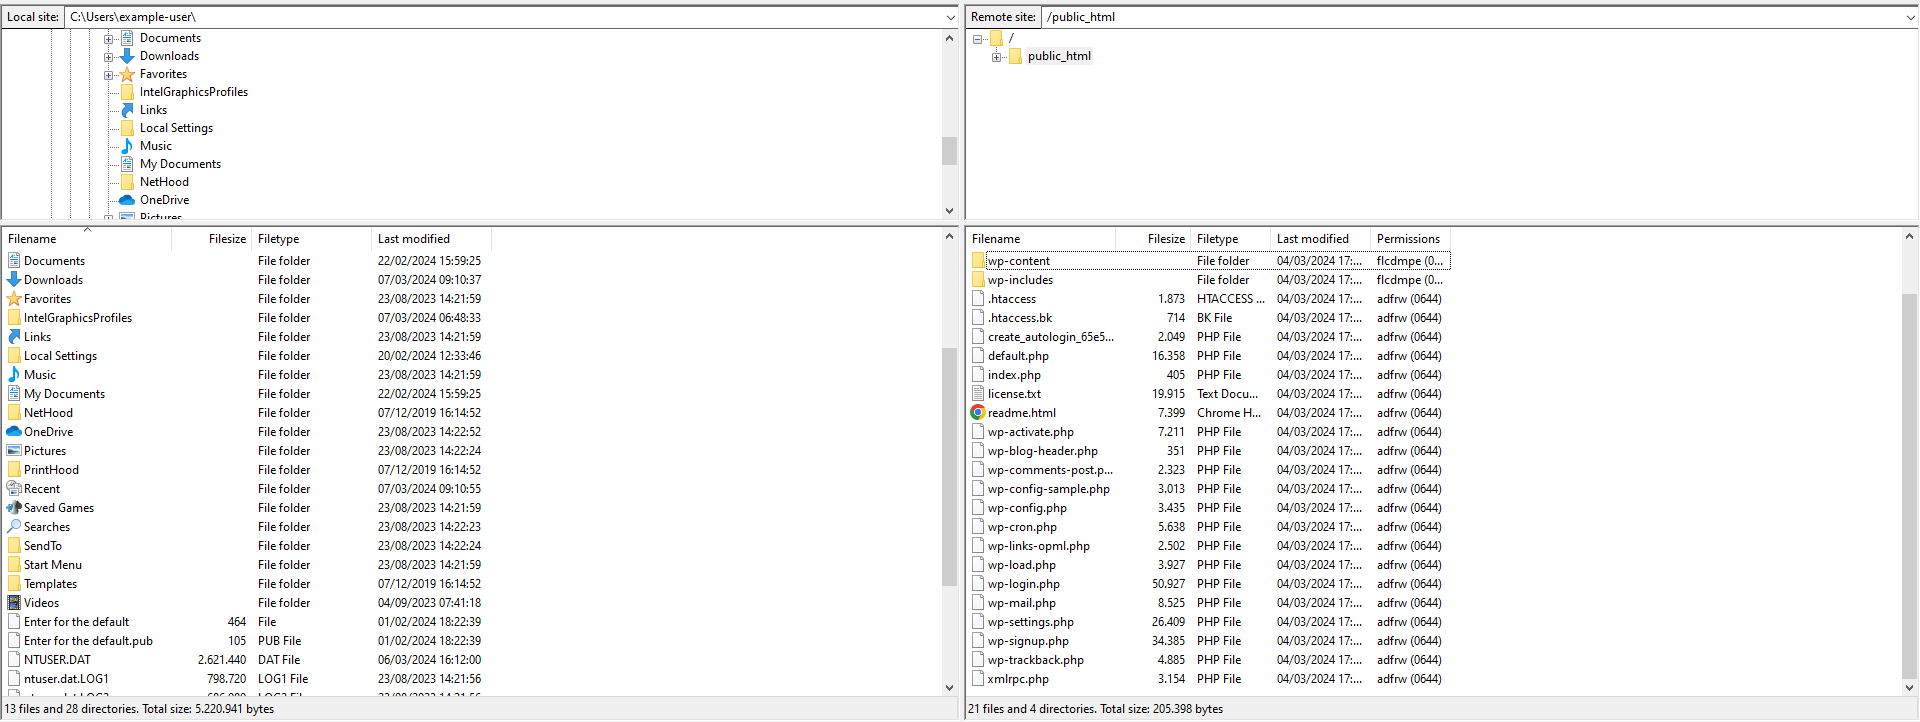The image size is (1920, 722).
Task: Sort local files by Filesize column
Action: (x=226, y=239)
